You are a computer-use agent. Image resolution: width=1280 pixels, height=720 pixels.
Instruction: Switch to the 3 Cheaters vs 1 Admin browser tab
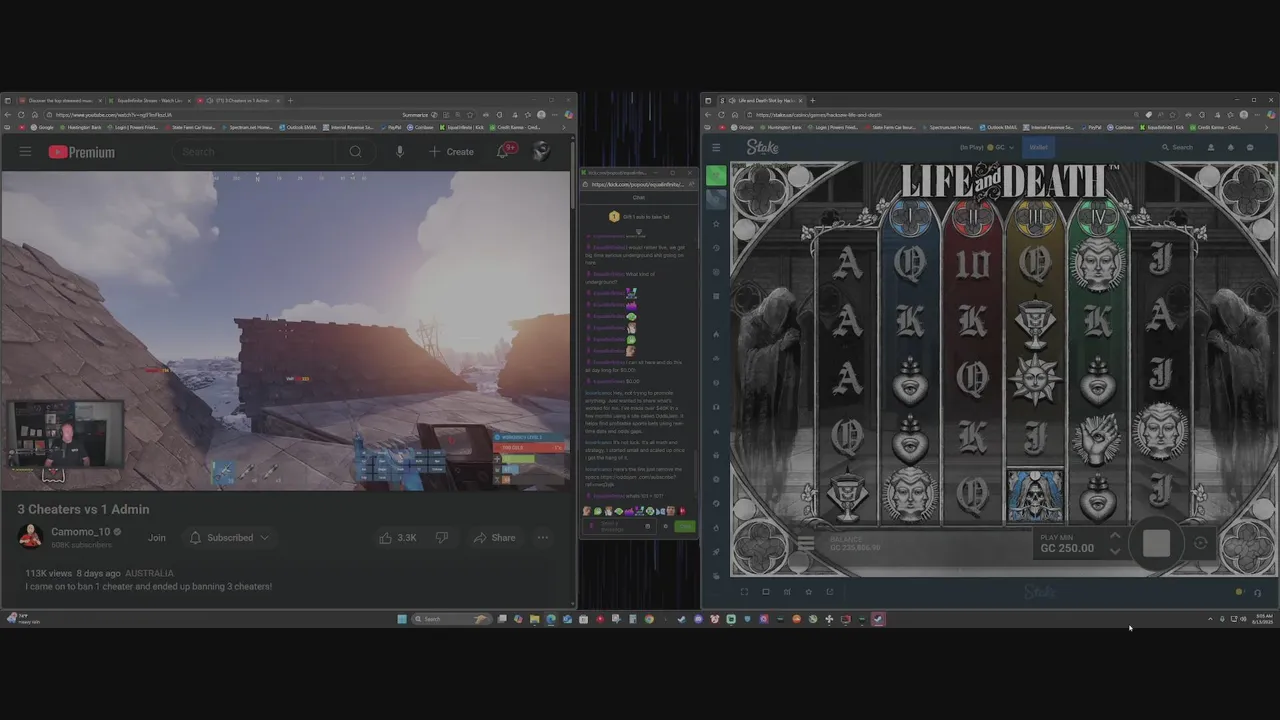[x=240, y=100]
